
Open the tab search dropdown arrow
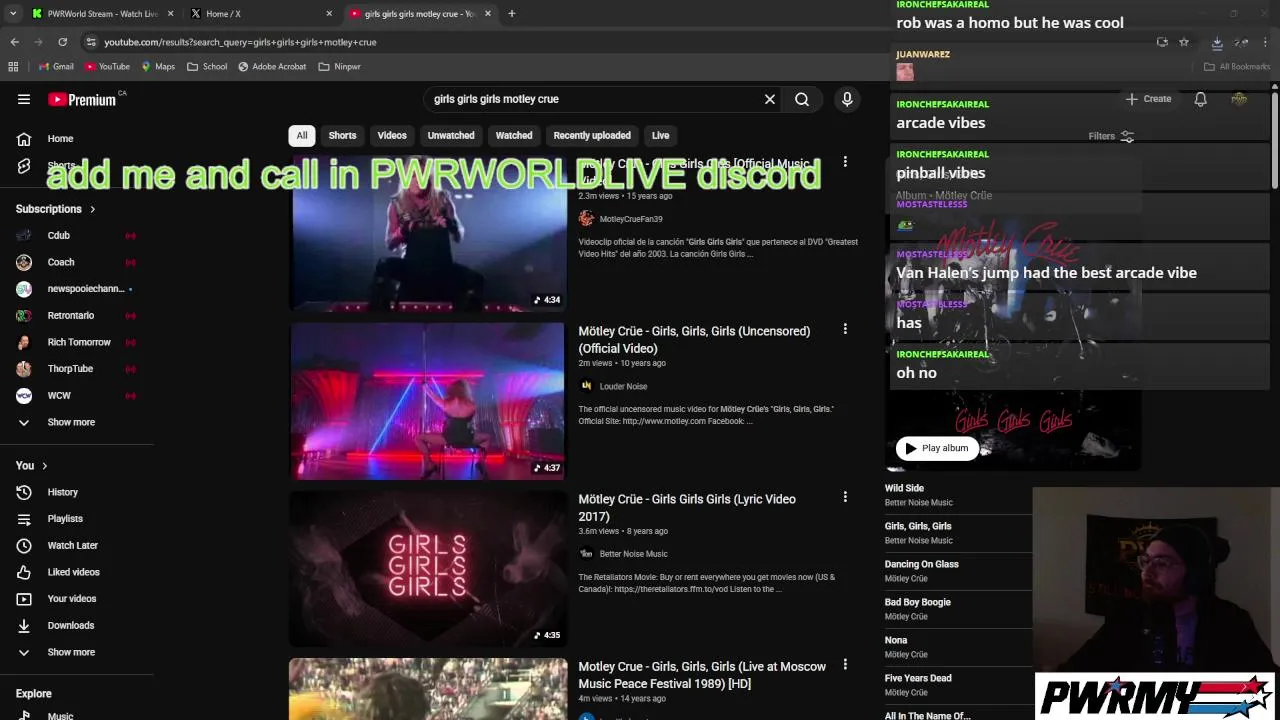pos(13,13)
